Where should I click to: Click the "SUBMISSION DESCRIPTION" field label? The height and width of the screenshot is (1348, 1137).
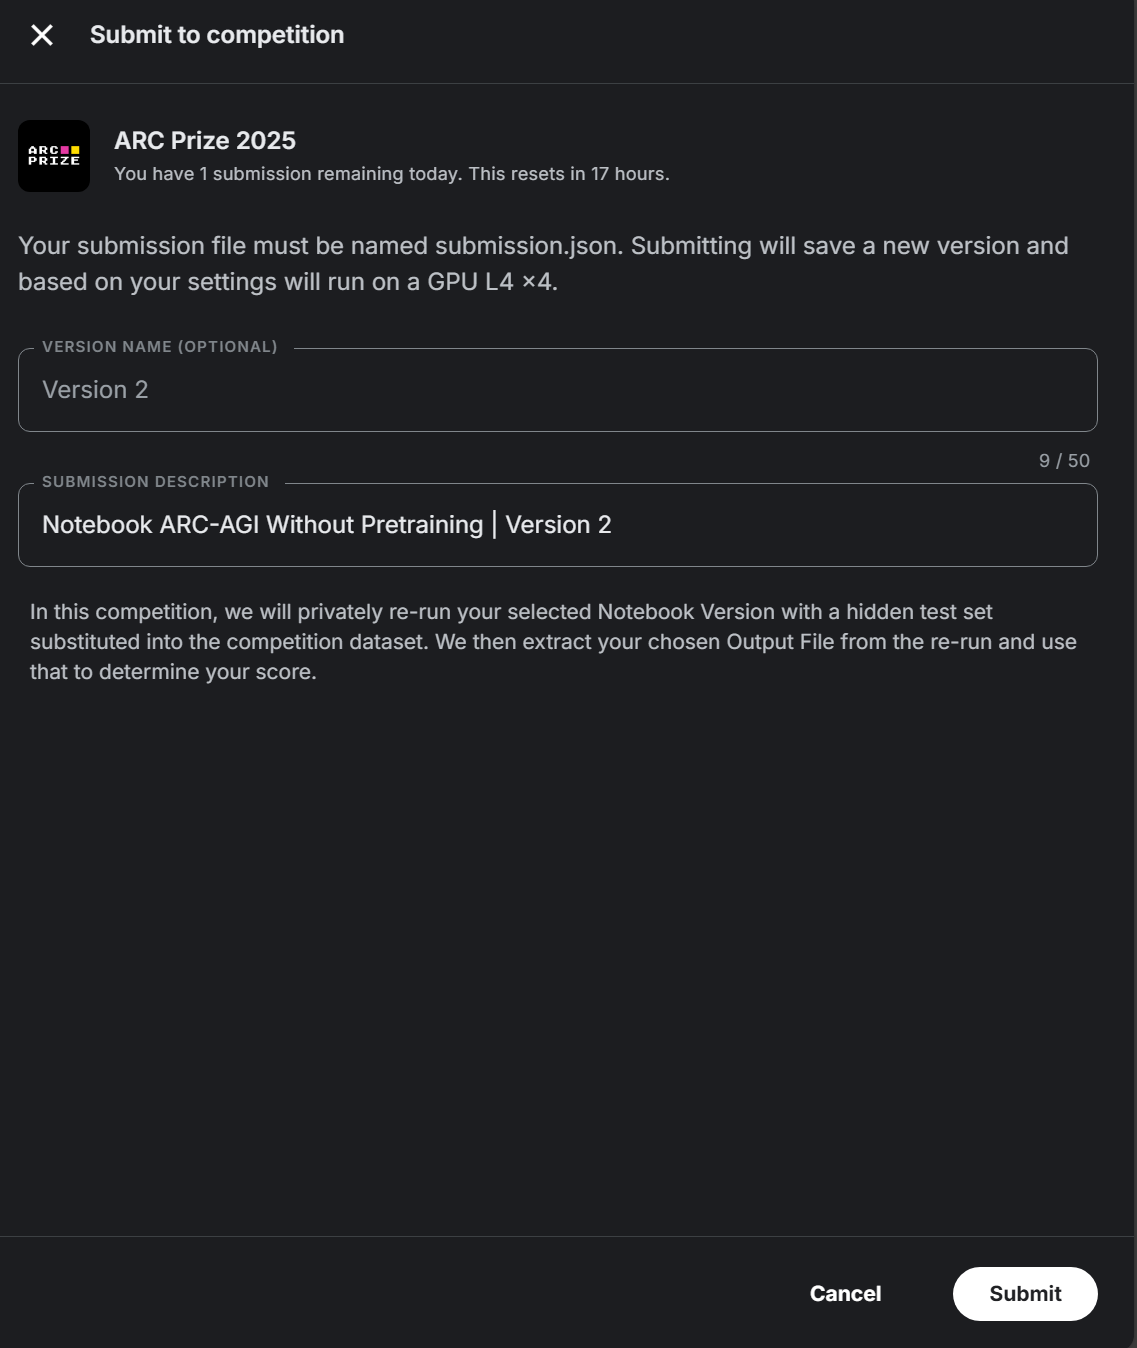155,482
